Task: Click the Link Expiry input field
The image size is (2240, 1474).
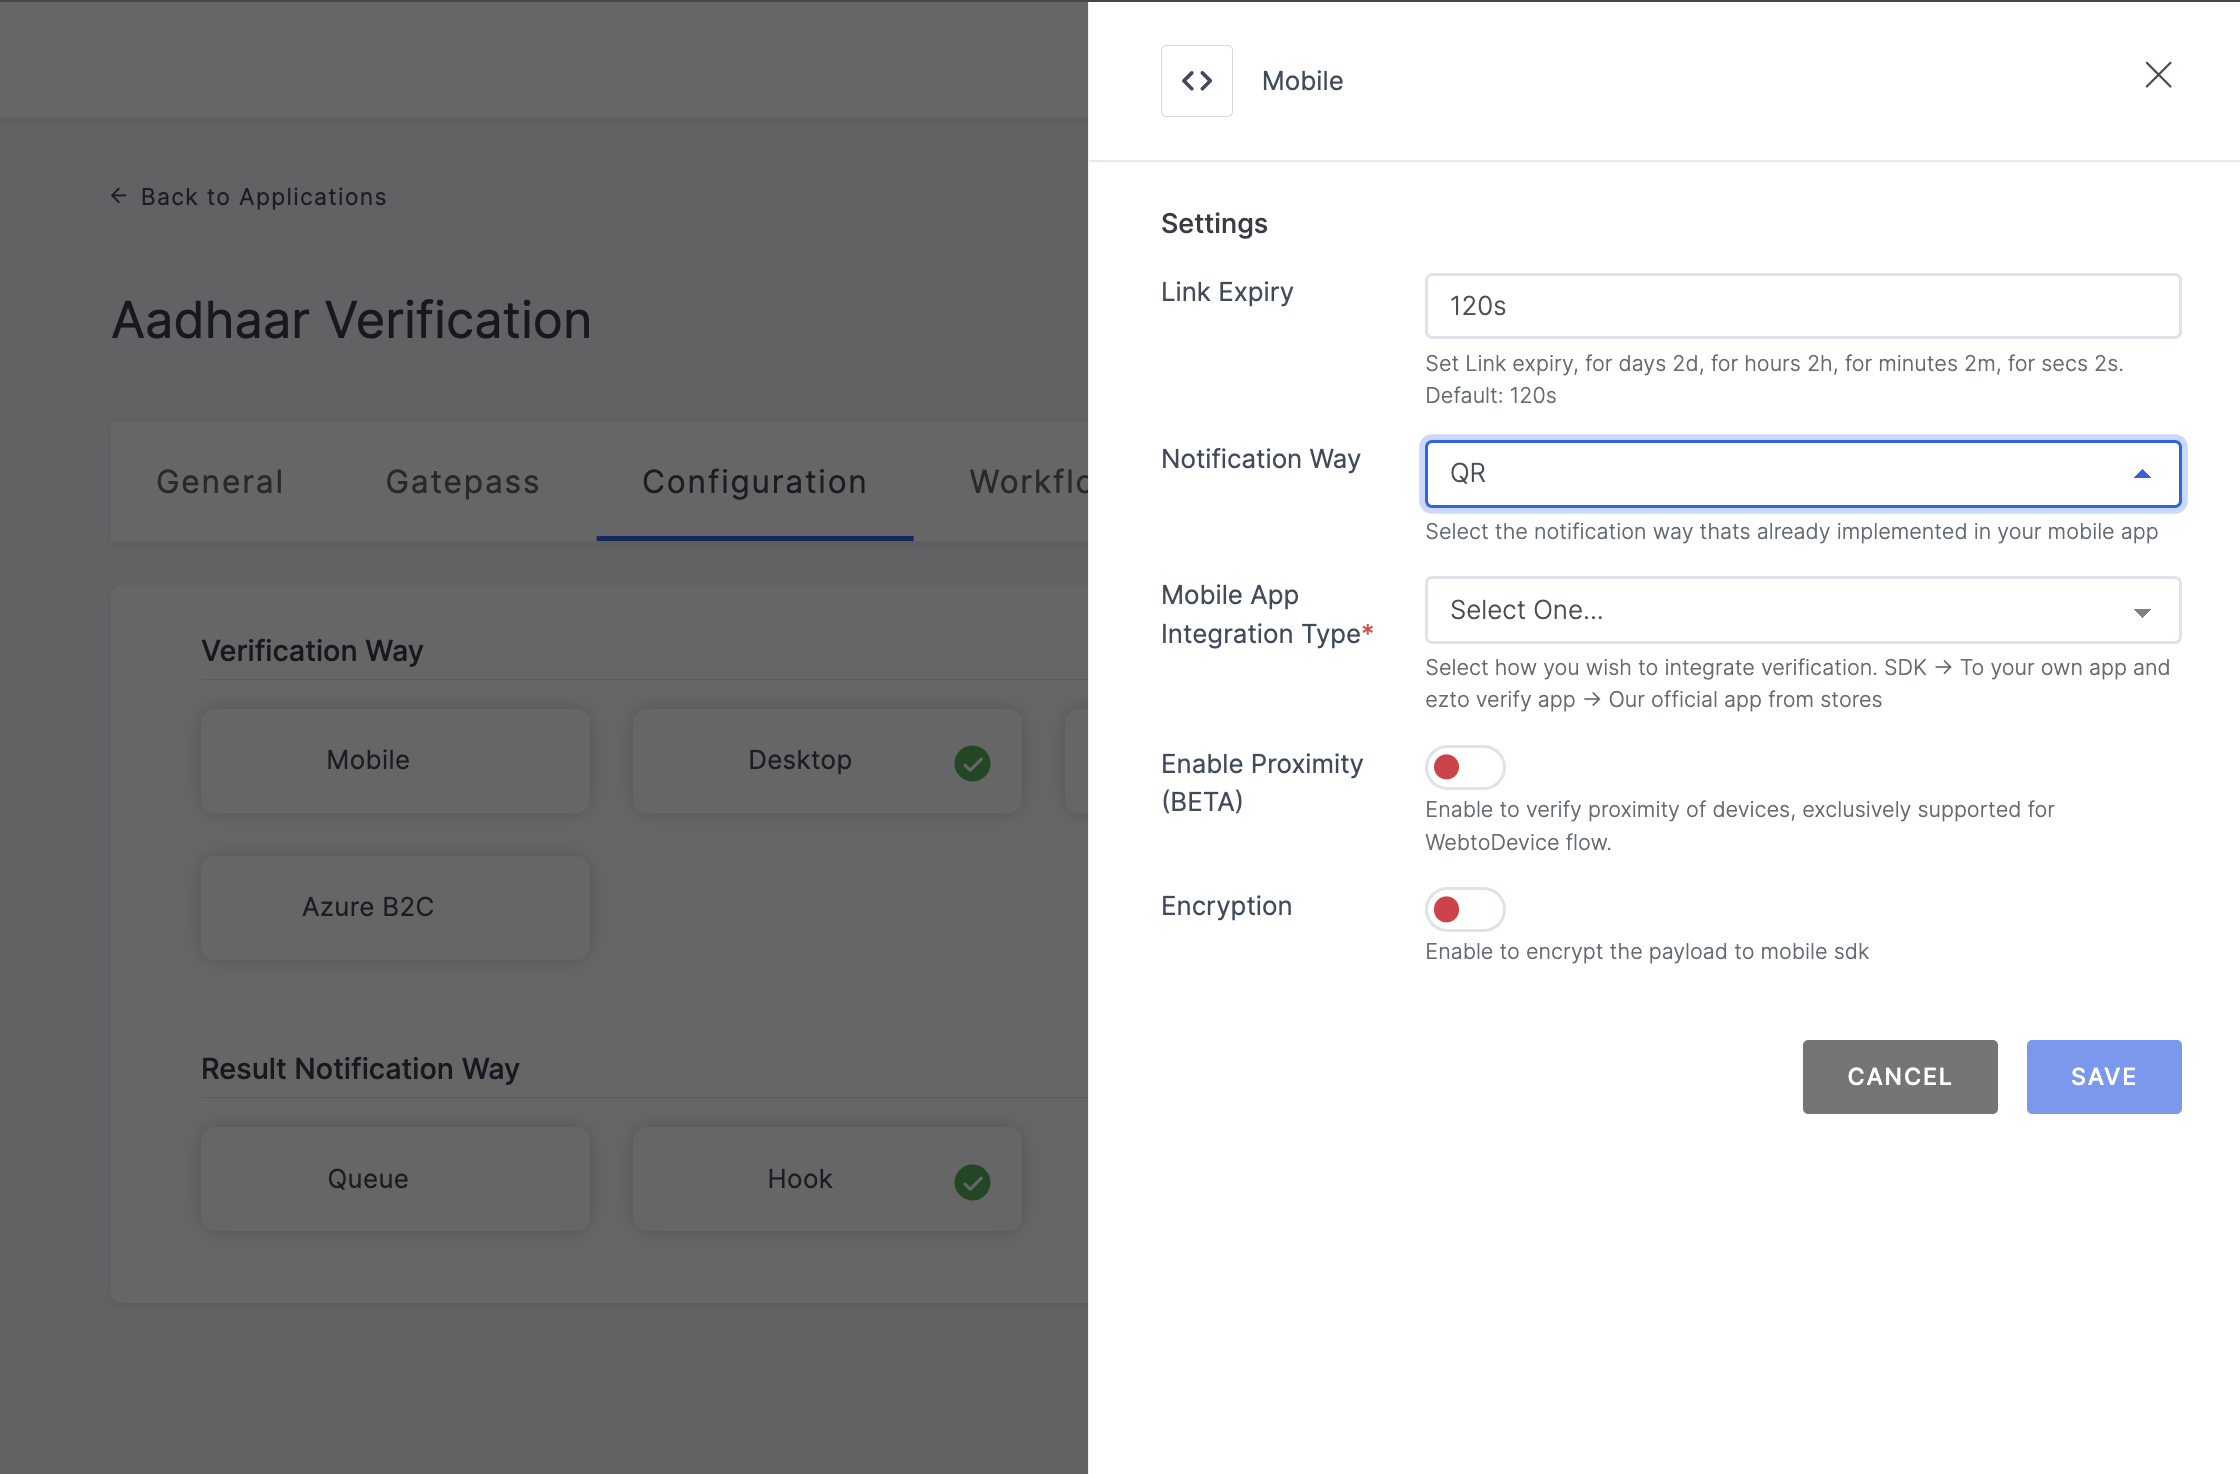Action: click(1804, 306)
